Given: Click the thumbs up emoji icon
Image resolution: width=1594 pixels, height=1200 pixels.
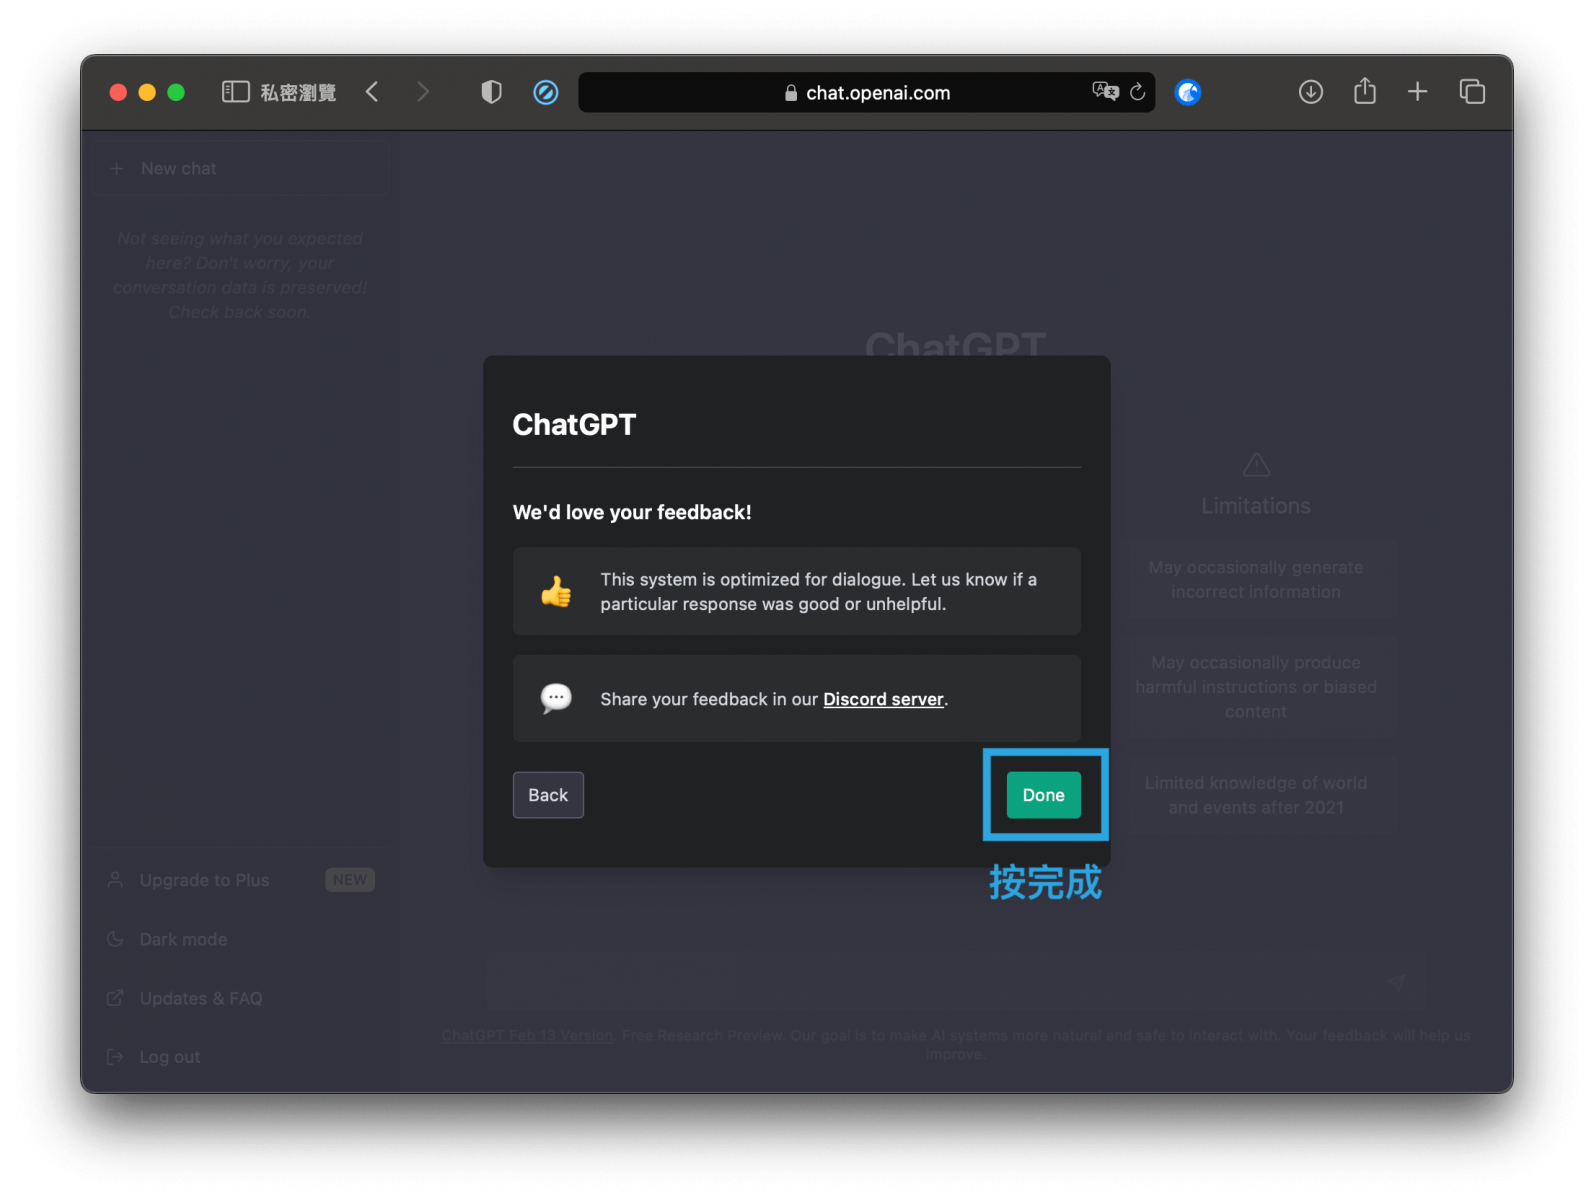Looking at the screenshot, I should [x=556, y=591].
